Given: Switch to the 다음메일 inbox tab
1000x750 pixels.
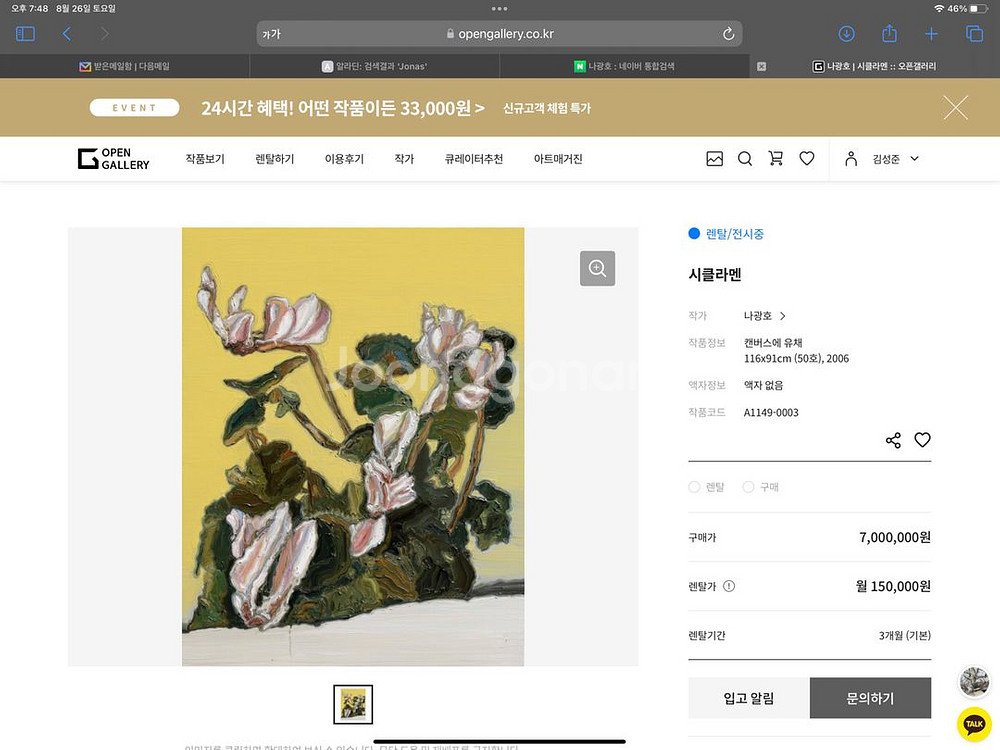Looking at the screenshot, I should tap(125, 66).
